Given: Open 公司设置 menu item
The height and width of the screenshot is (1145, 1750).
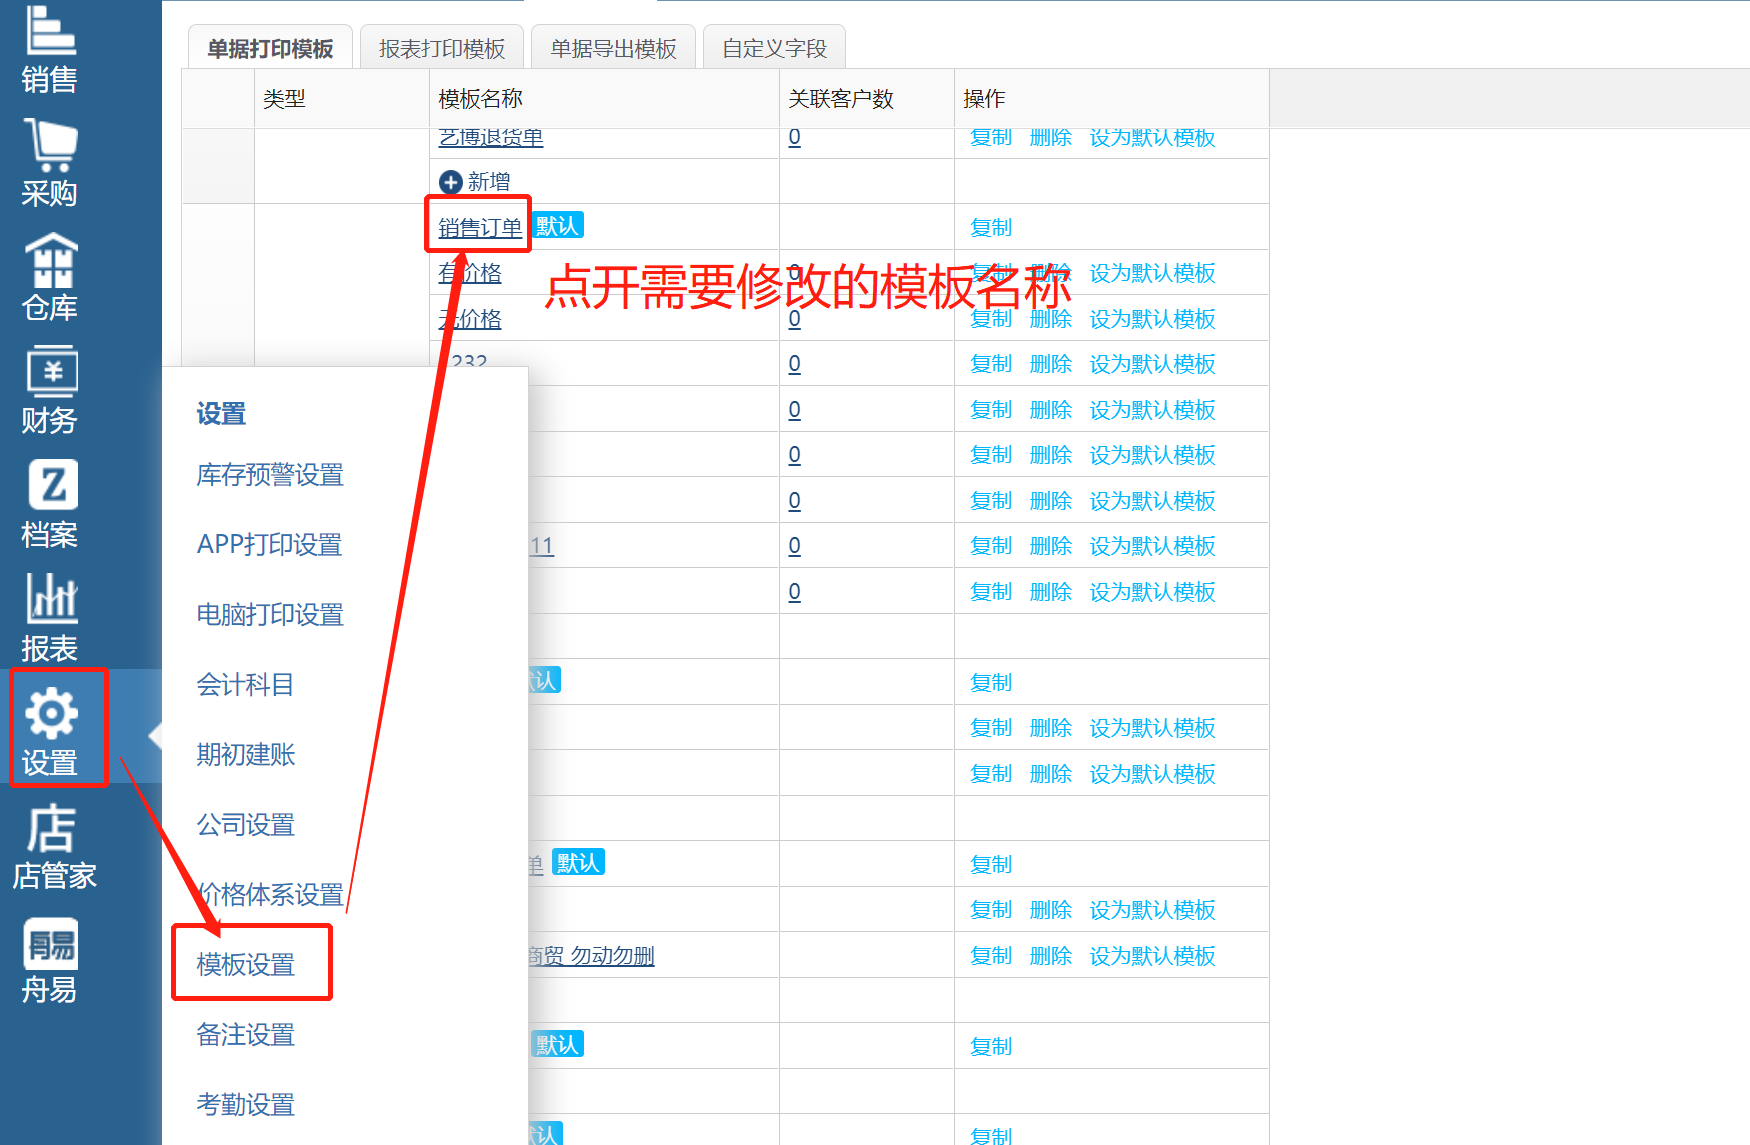Looking at the screenshot, I should (246, 825).
